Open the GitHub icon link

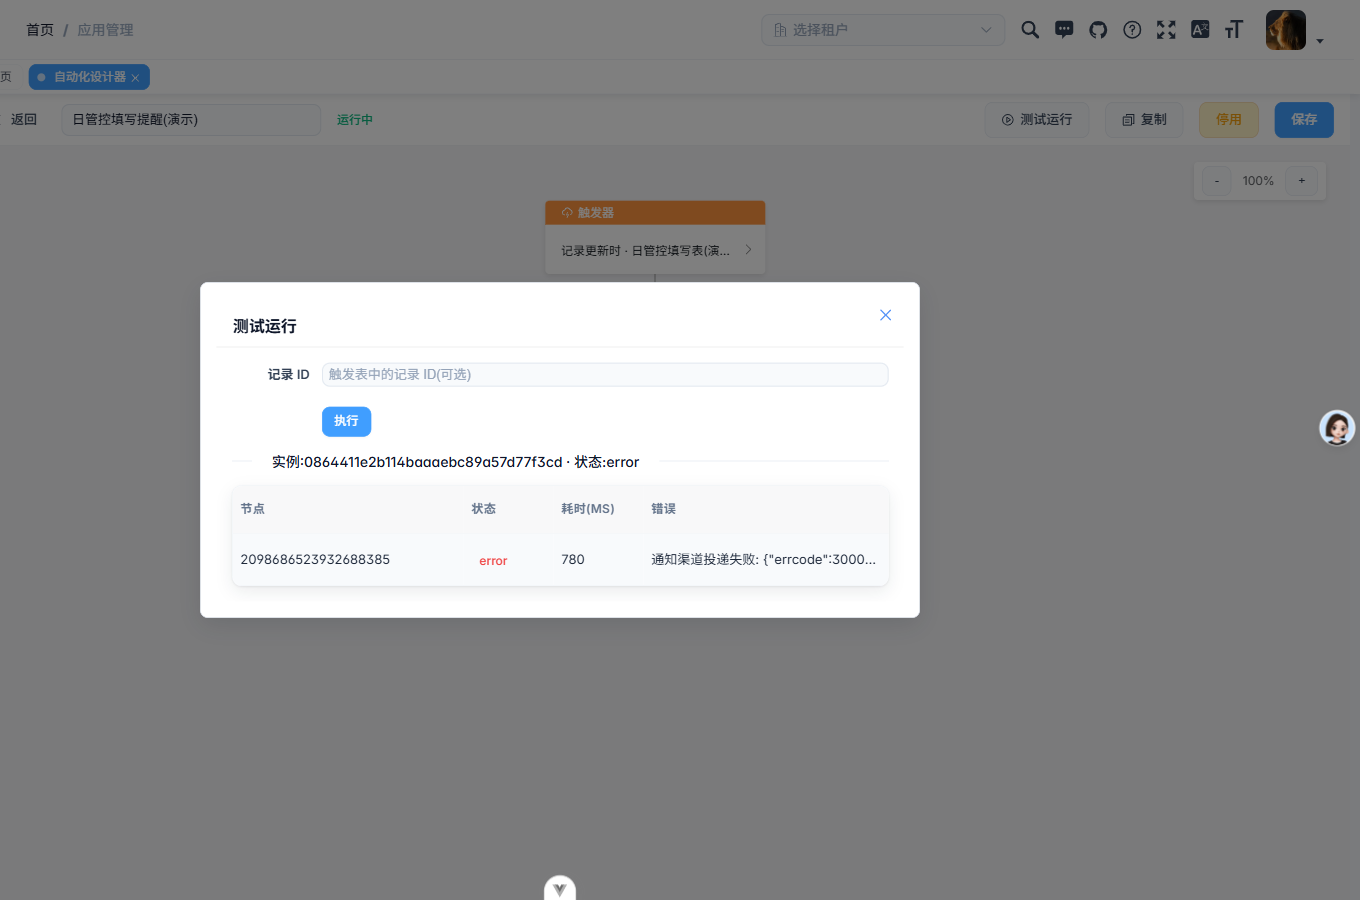tap(1098, 30)
